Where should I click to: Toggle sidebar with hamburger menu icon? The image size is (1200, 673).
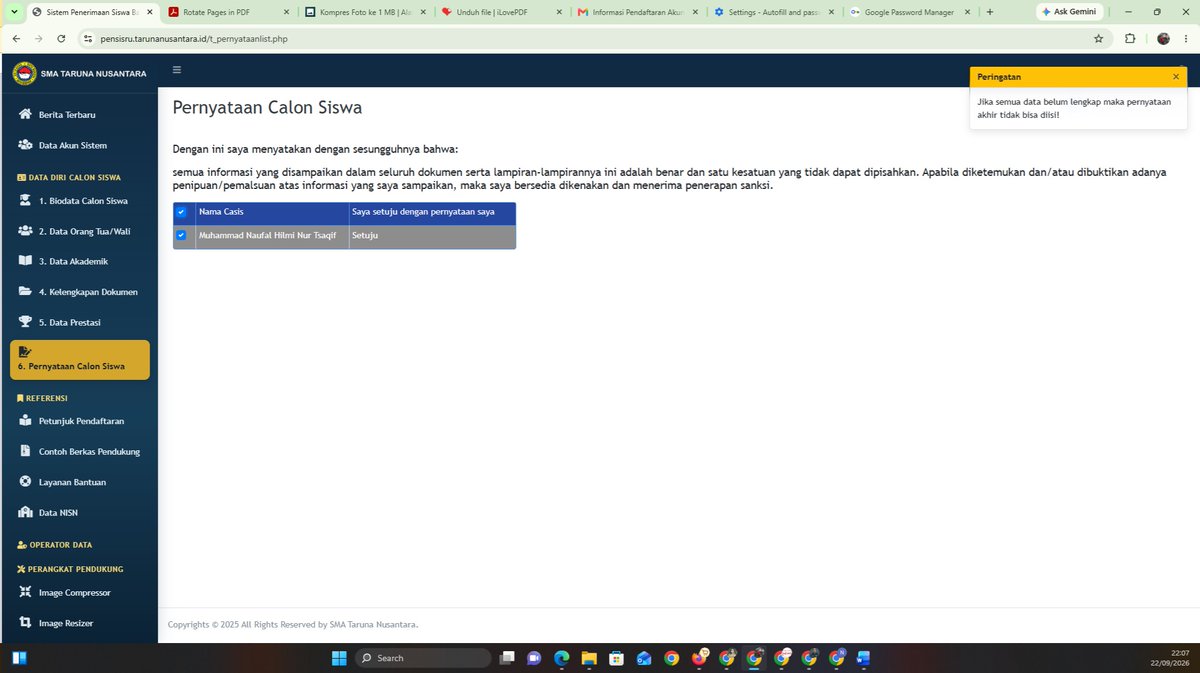[x=177, y=70]
